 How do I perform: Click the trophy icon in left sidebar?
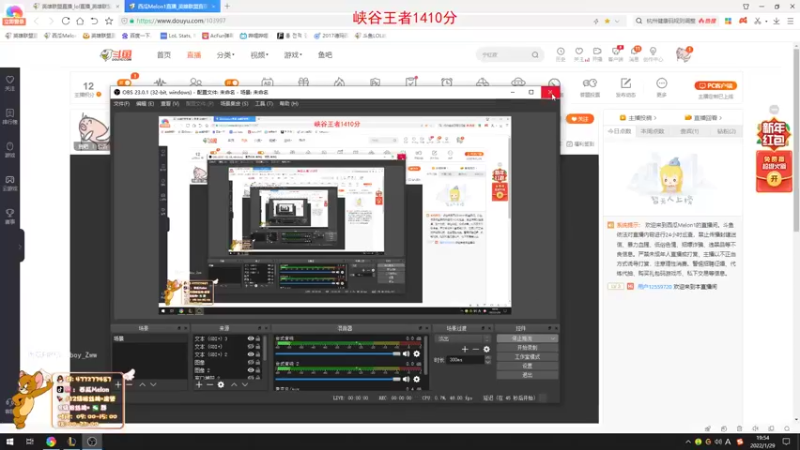(10, 213)
